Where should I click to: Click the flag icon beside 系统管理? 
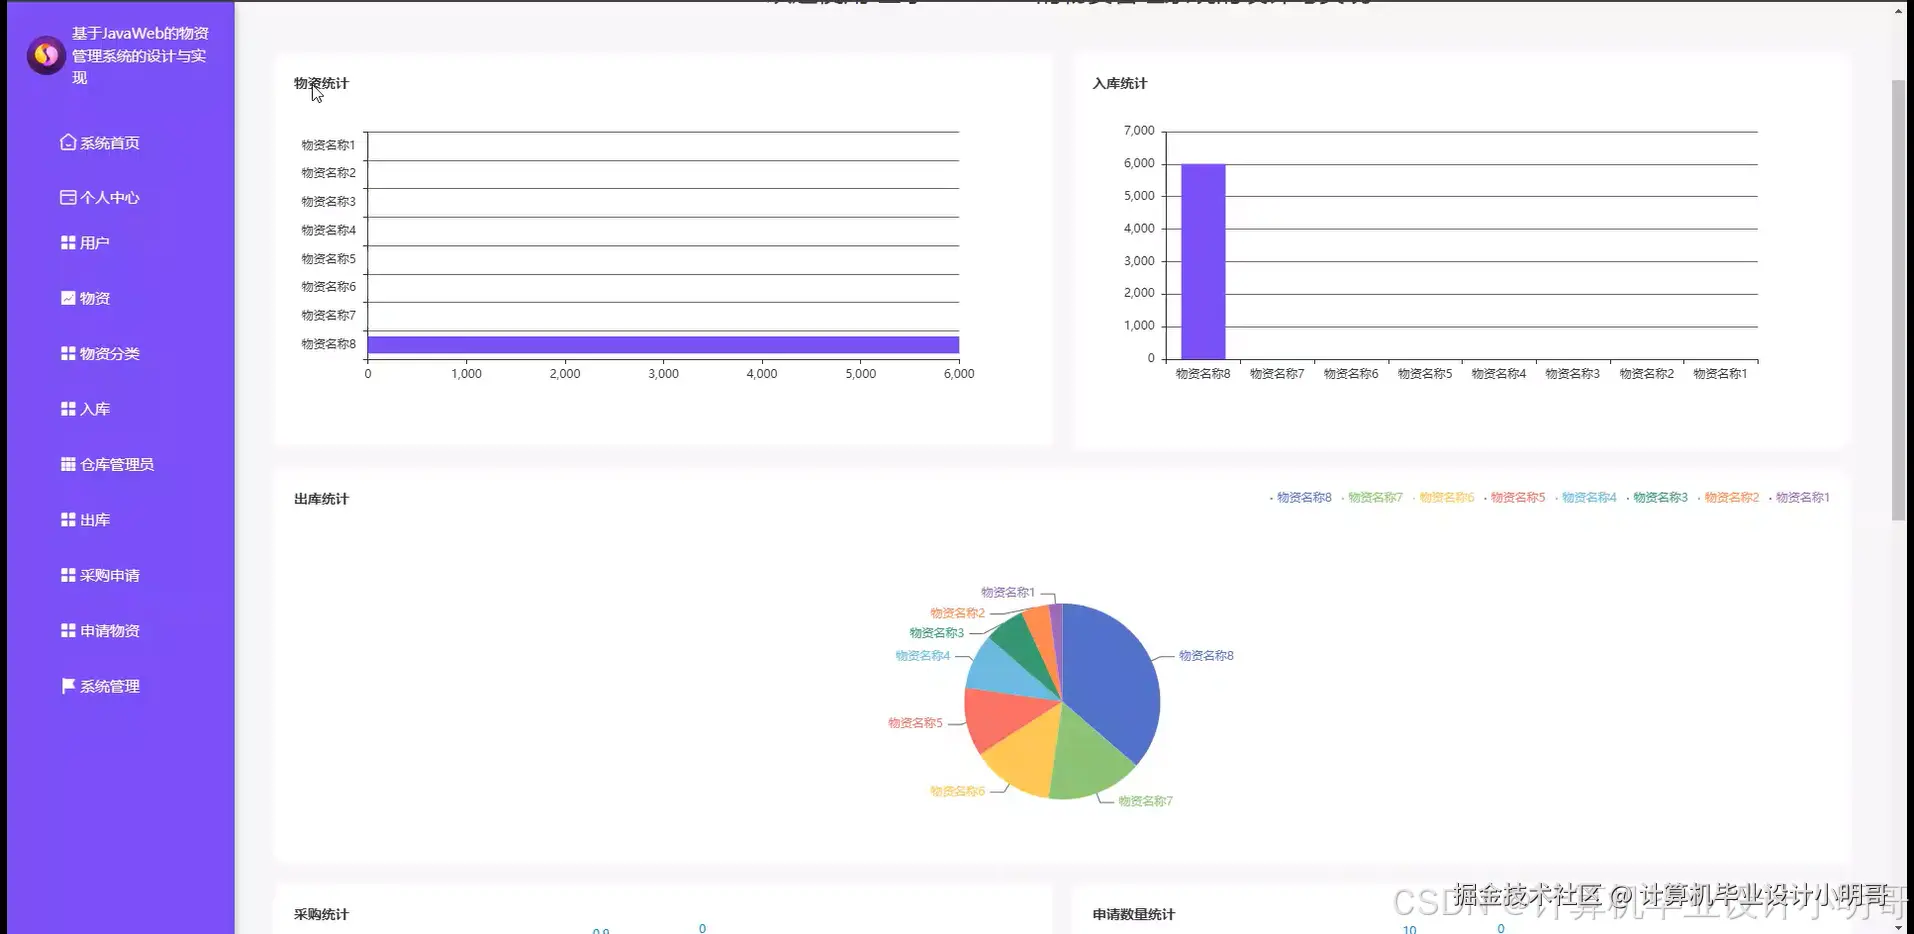pyautogui.click(x=68, y=686)
